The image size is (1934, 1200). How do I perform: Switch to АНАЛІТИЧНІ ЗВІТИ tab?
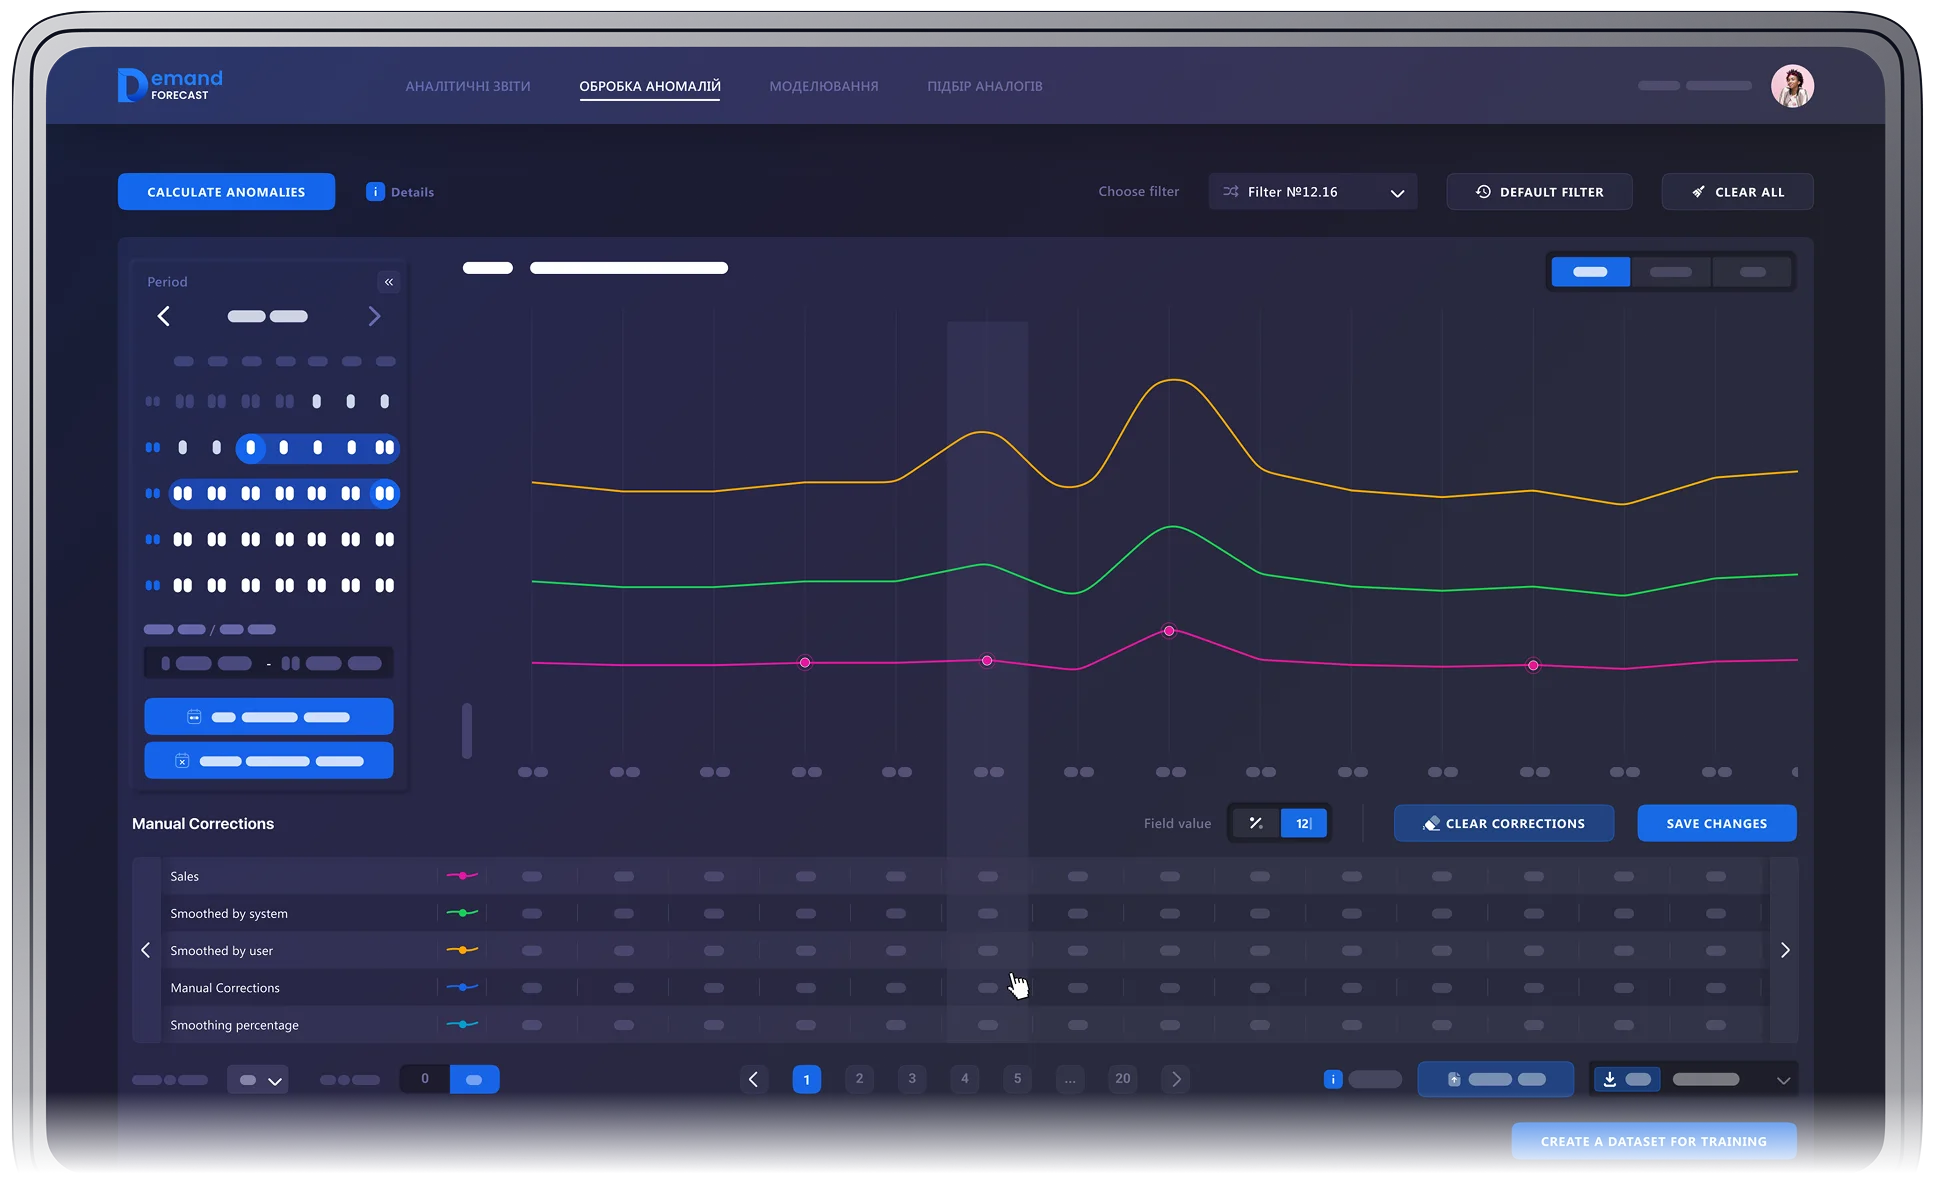(467, 86)
